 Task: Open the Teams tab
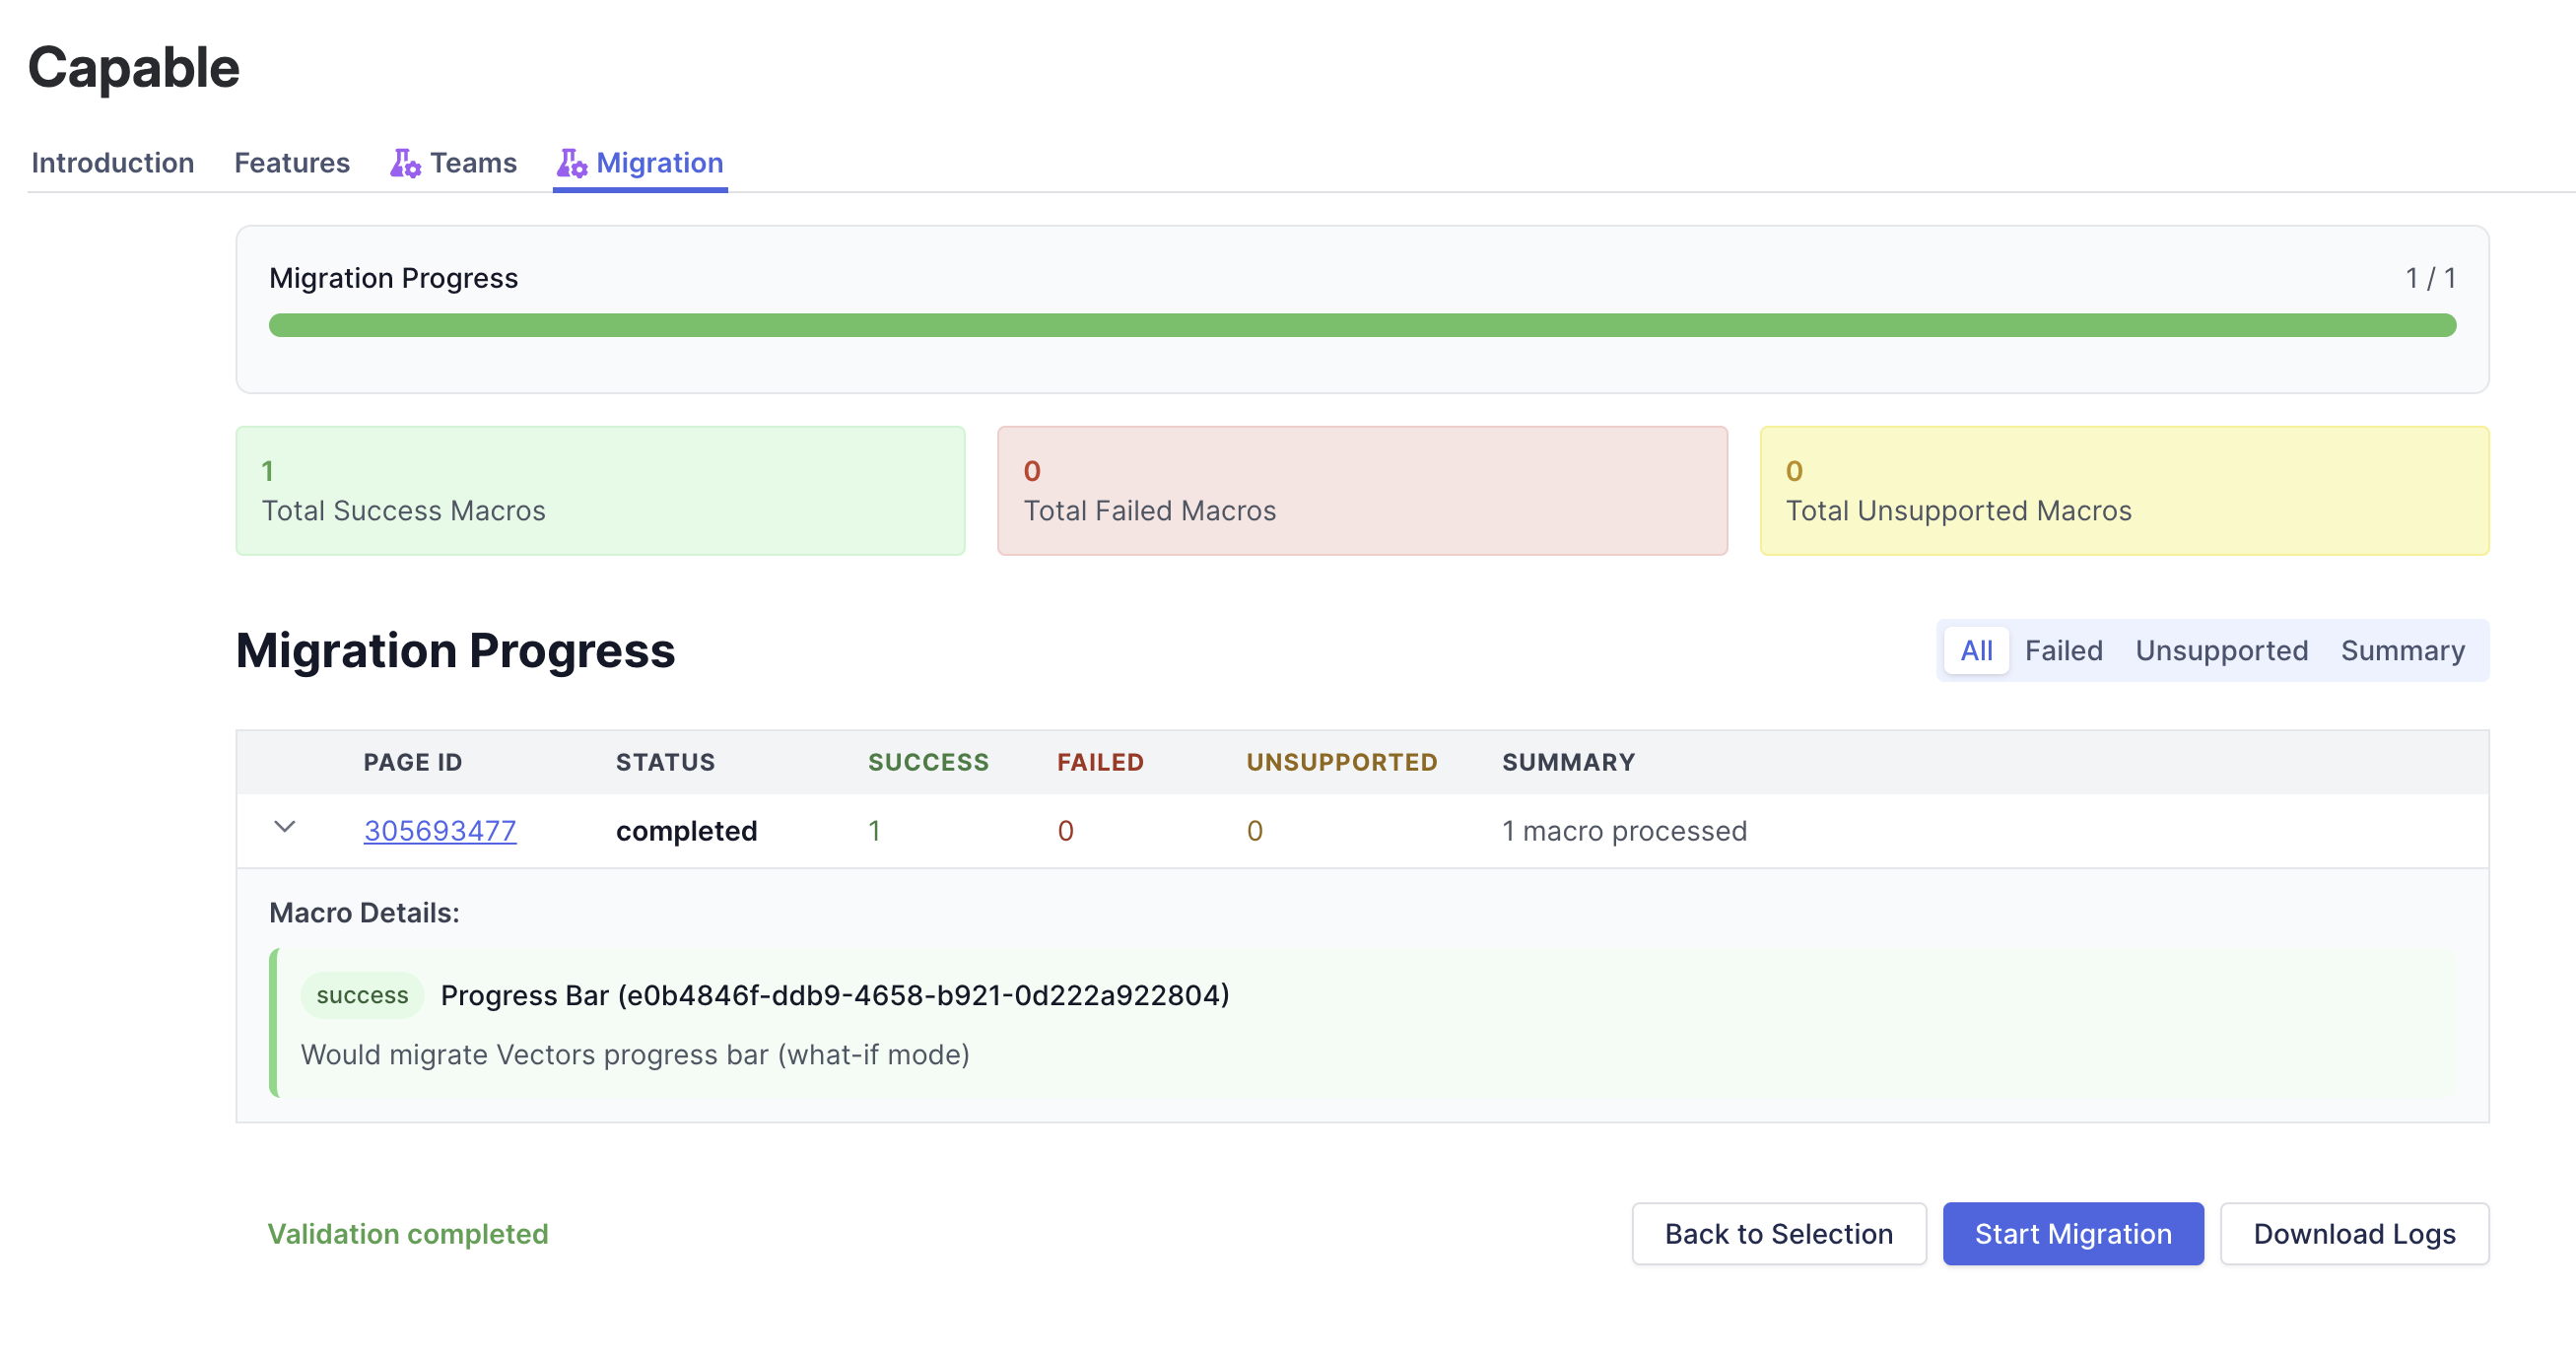[473, 163]
